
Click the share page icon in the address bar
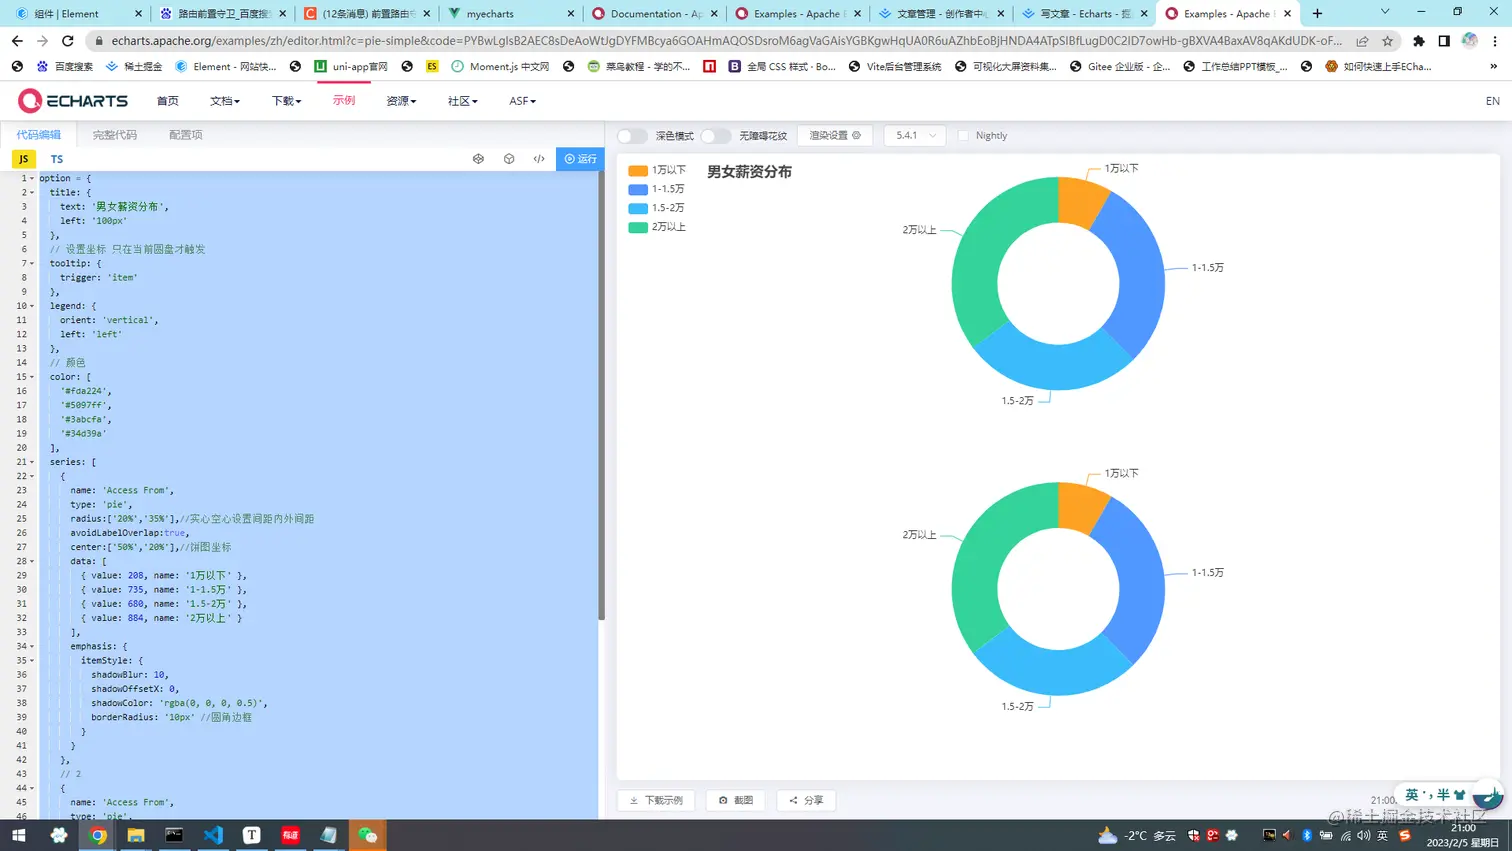[1362, 41]
